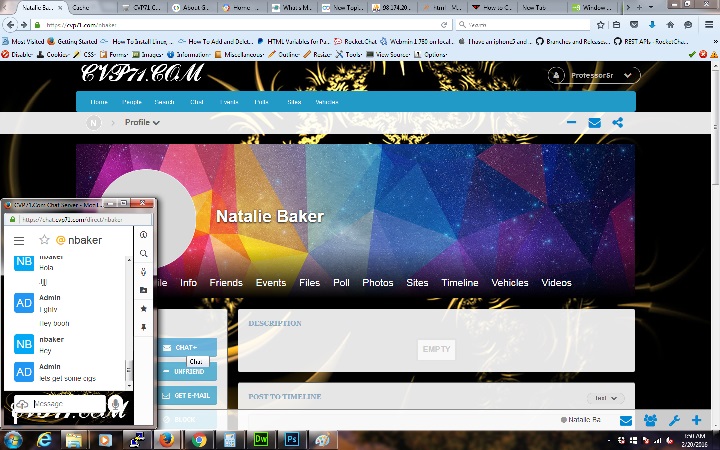This screenshot has width=720, height=450.
Task: Expand the Profile dropdown
Action: pyautogui.click(x=142, y=123)
